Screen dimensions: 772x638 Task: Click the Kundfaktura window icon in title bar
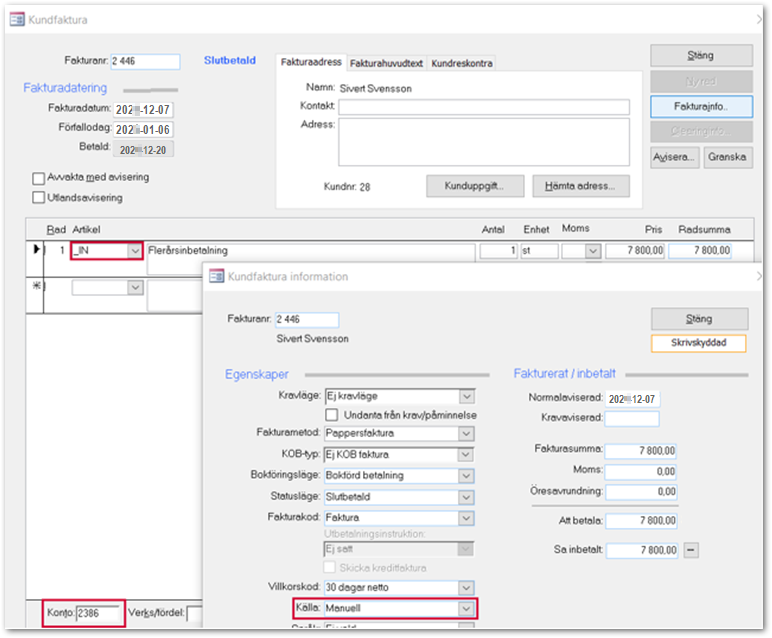click(17, 18)
